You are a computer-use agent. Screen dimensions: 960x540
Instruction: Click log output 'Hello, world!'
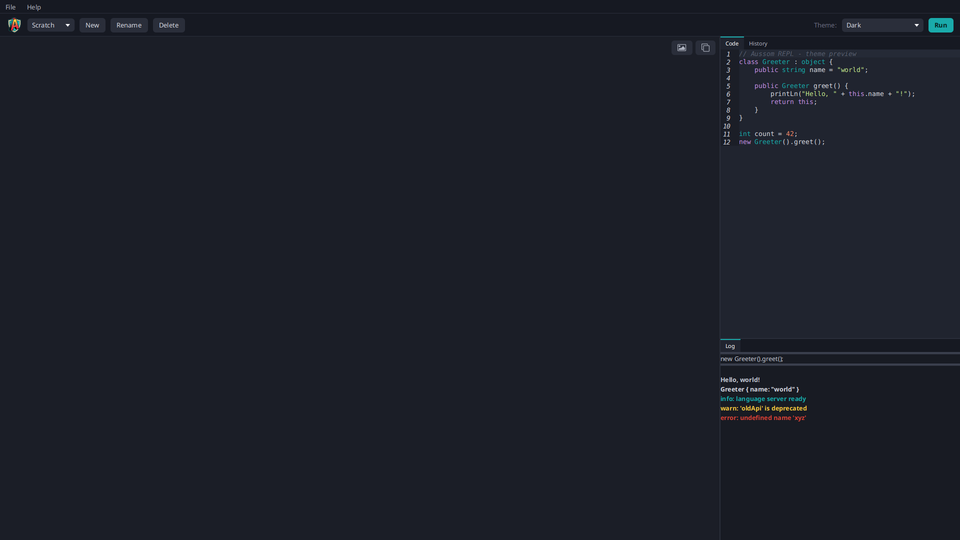point(740,380)
